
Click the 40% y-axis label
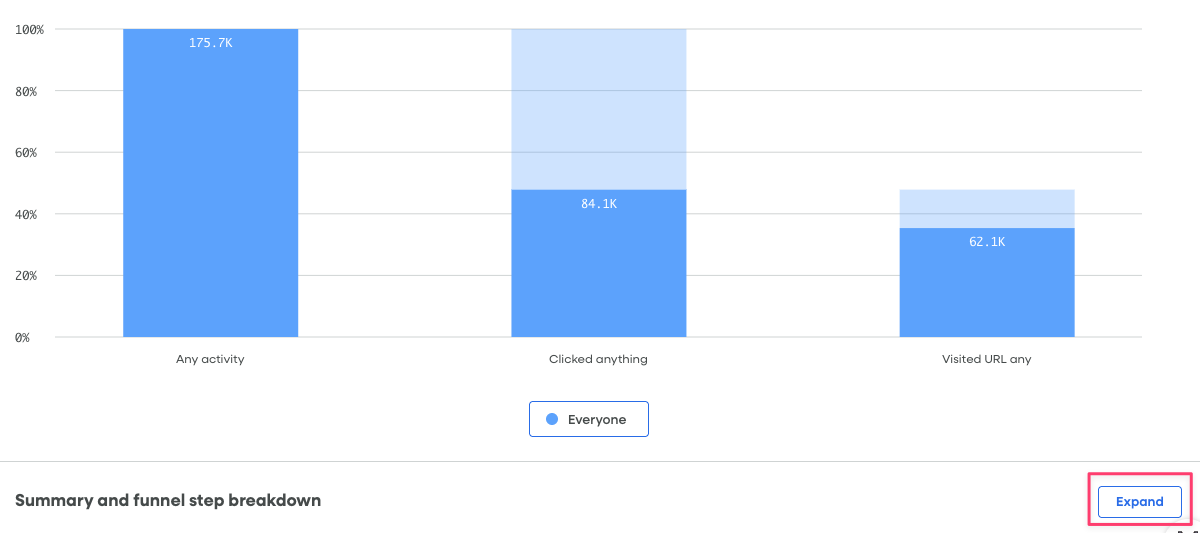click(26, 214)
